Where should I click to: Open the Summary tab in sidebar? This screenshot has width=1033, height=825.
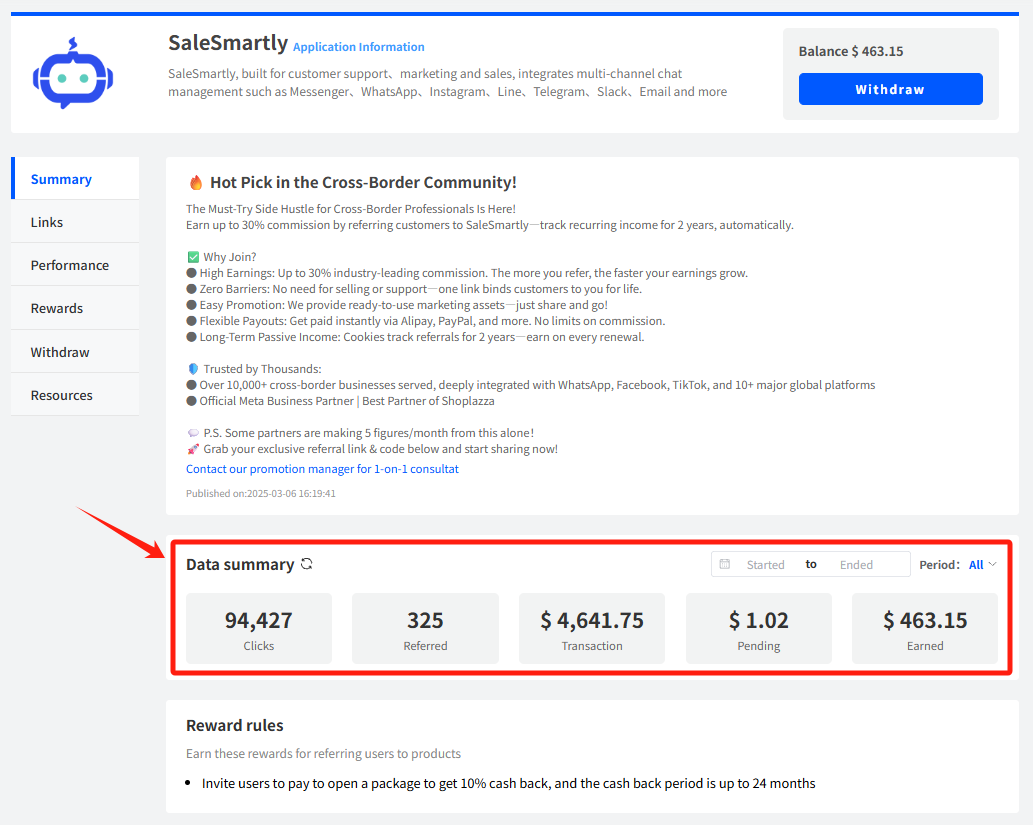(61, 179)
